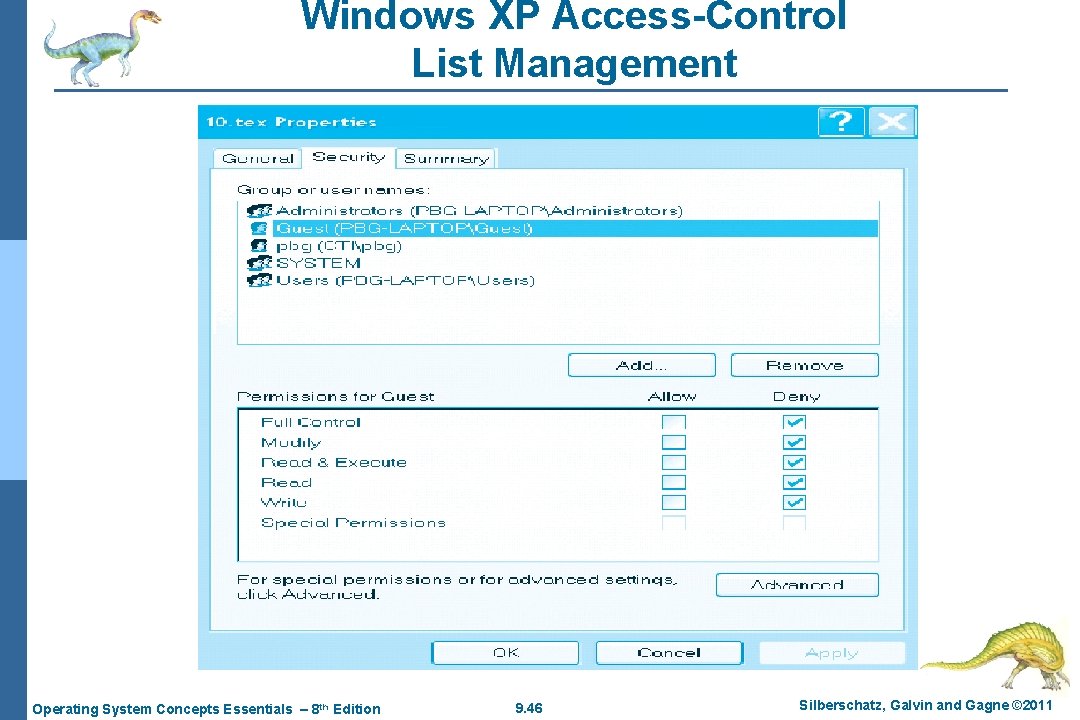Click the Read & Execute permission label
Image resolution: width=1080 pixels, height=720 pixels.
pyautogui.click(x=333, y=462)
